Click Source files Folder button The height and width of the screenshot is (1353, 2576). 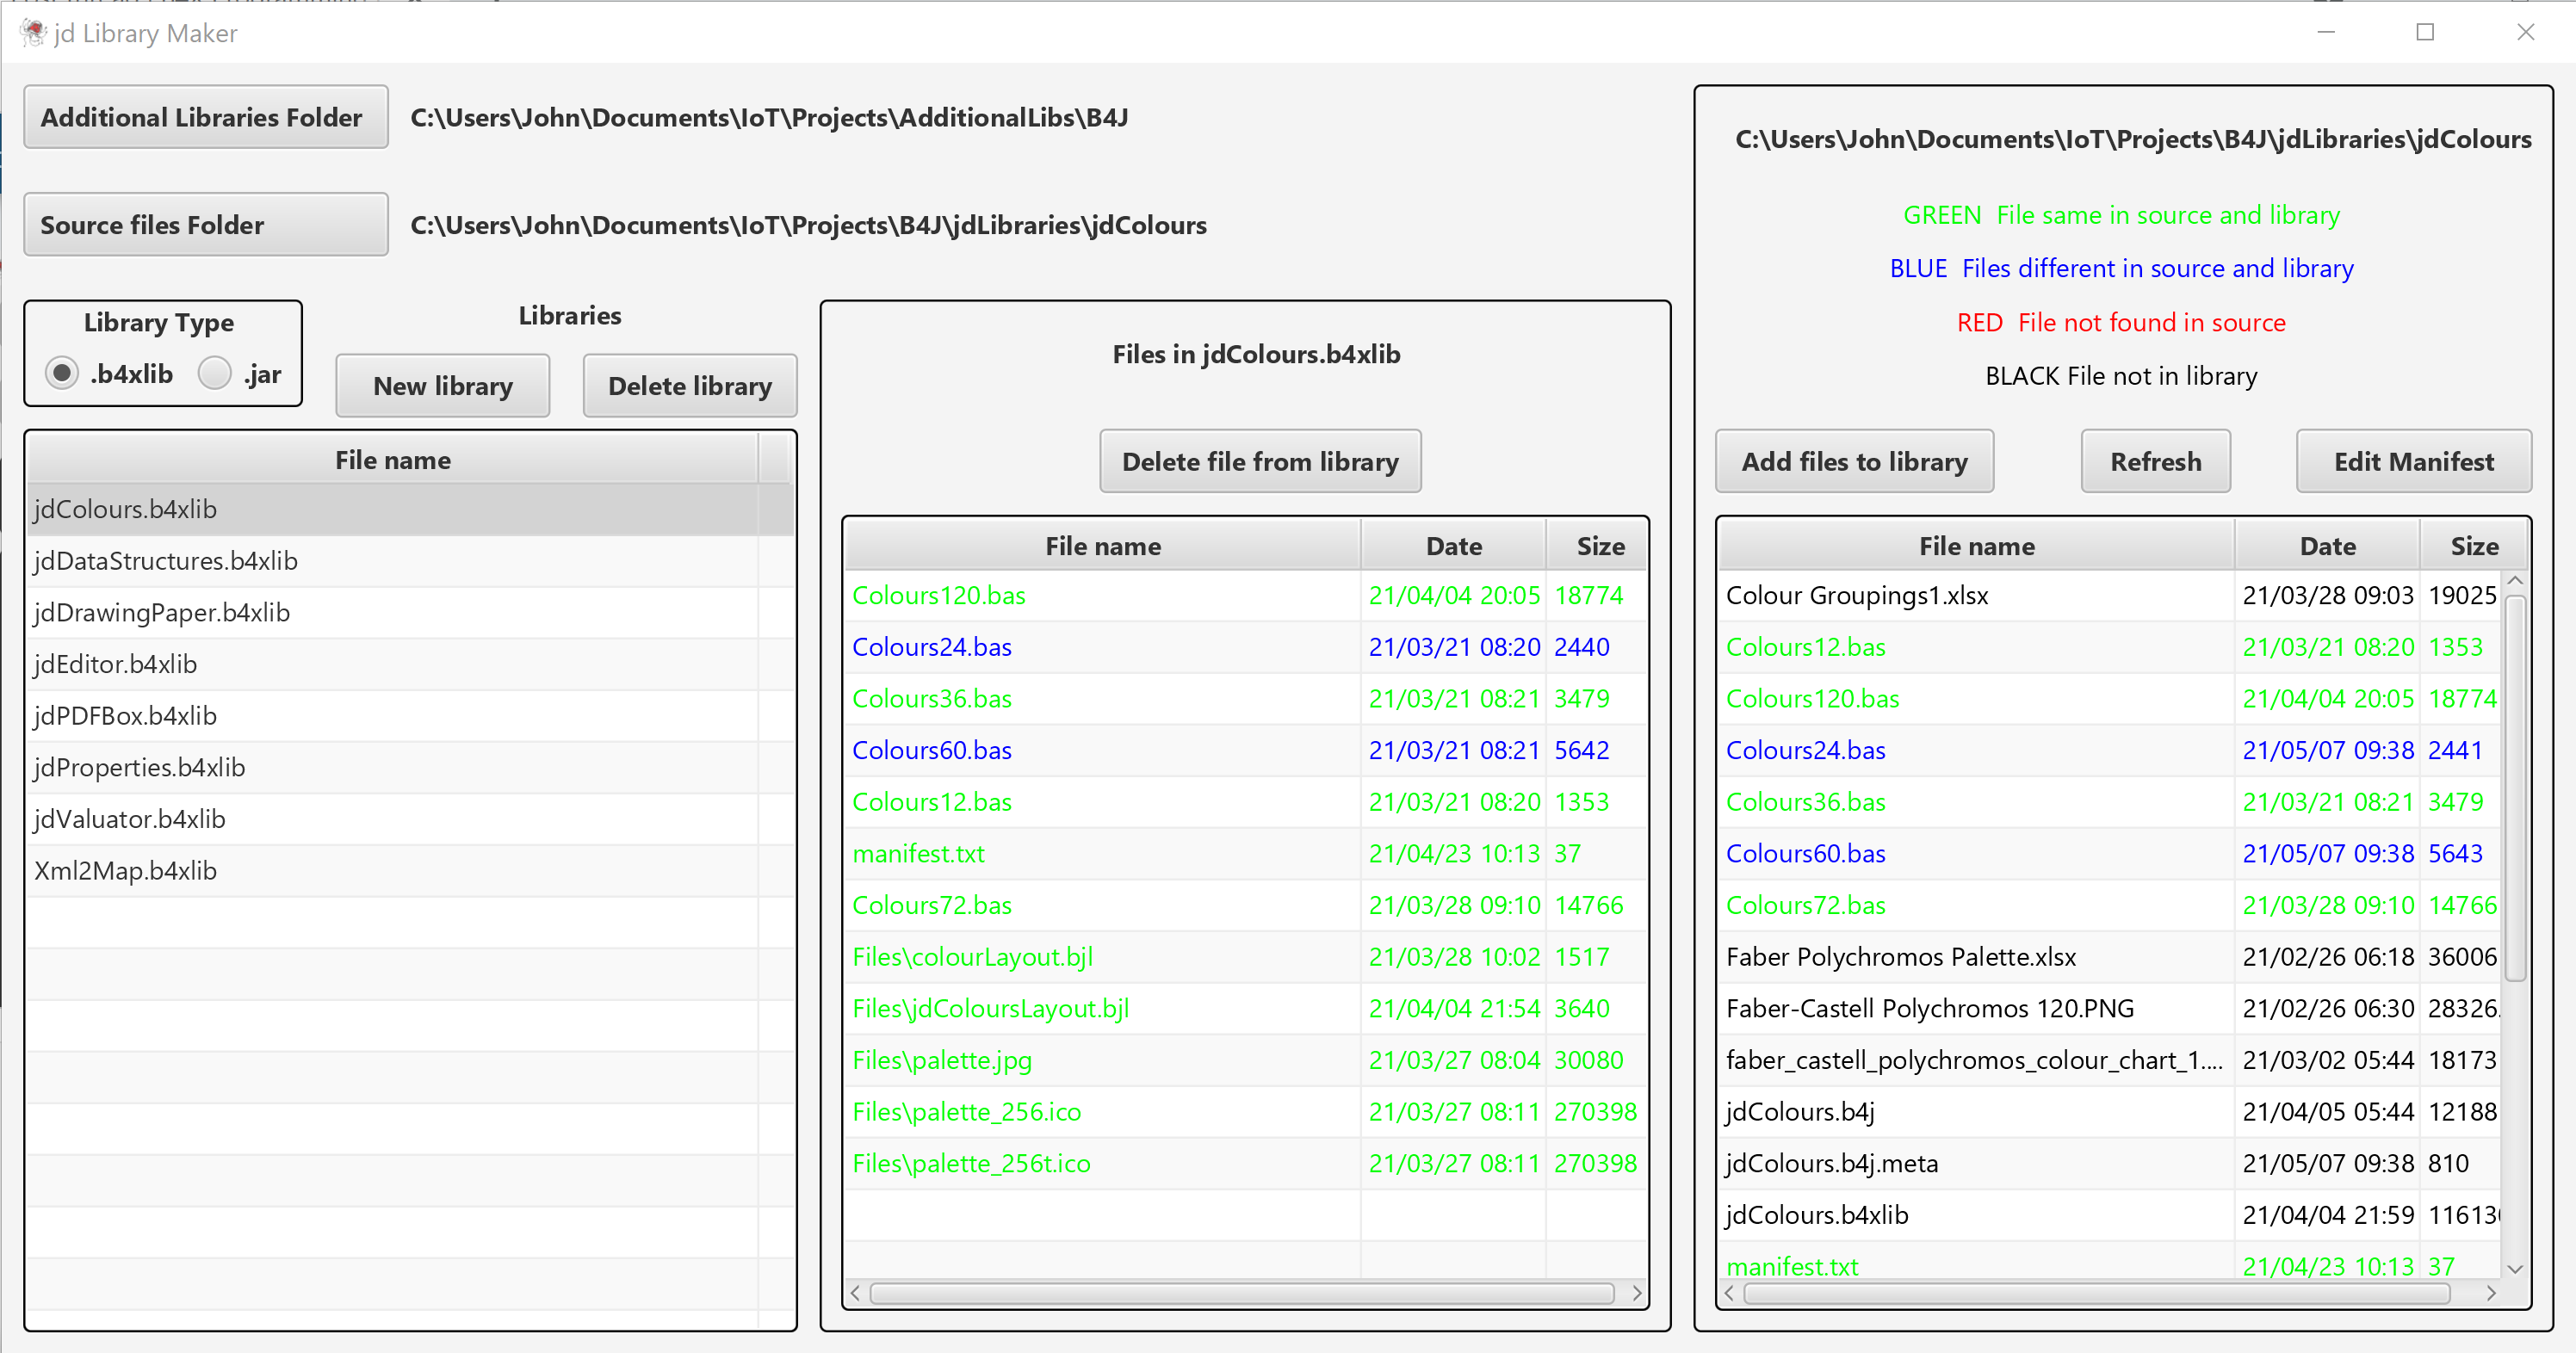point(205,225)
